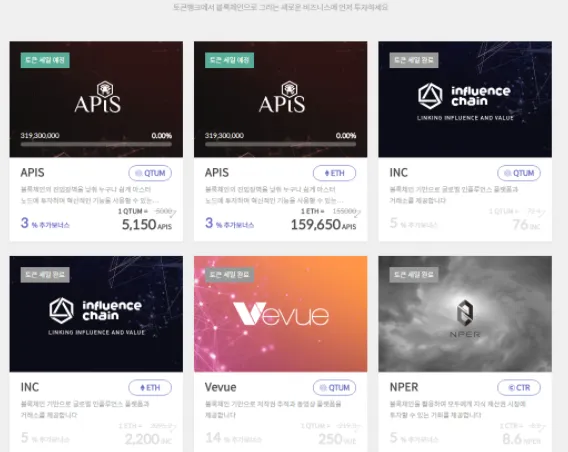Viewport: 568px width, 452px height.
Task: Select the QTUM currency pill on the INC card
Action: coord(519,173)
